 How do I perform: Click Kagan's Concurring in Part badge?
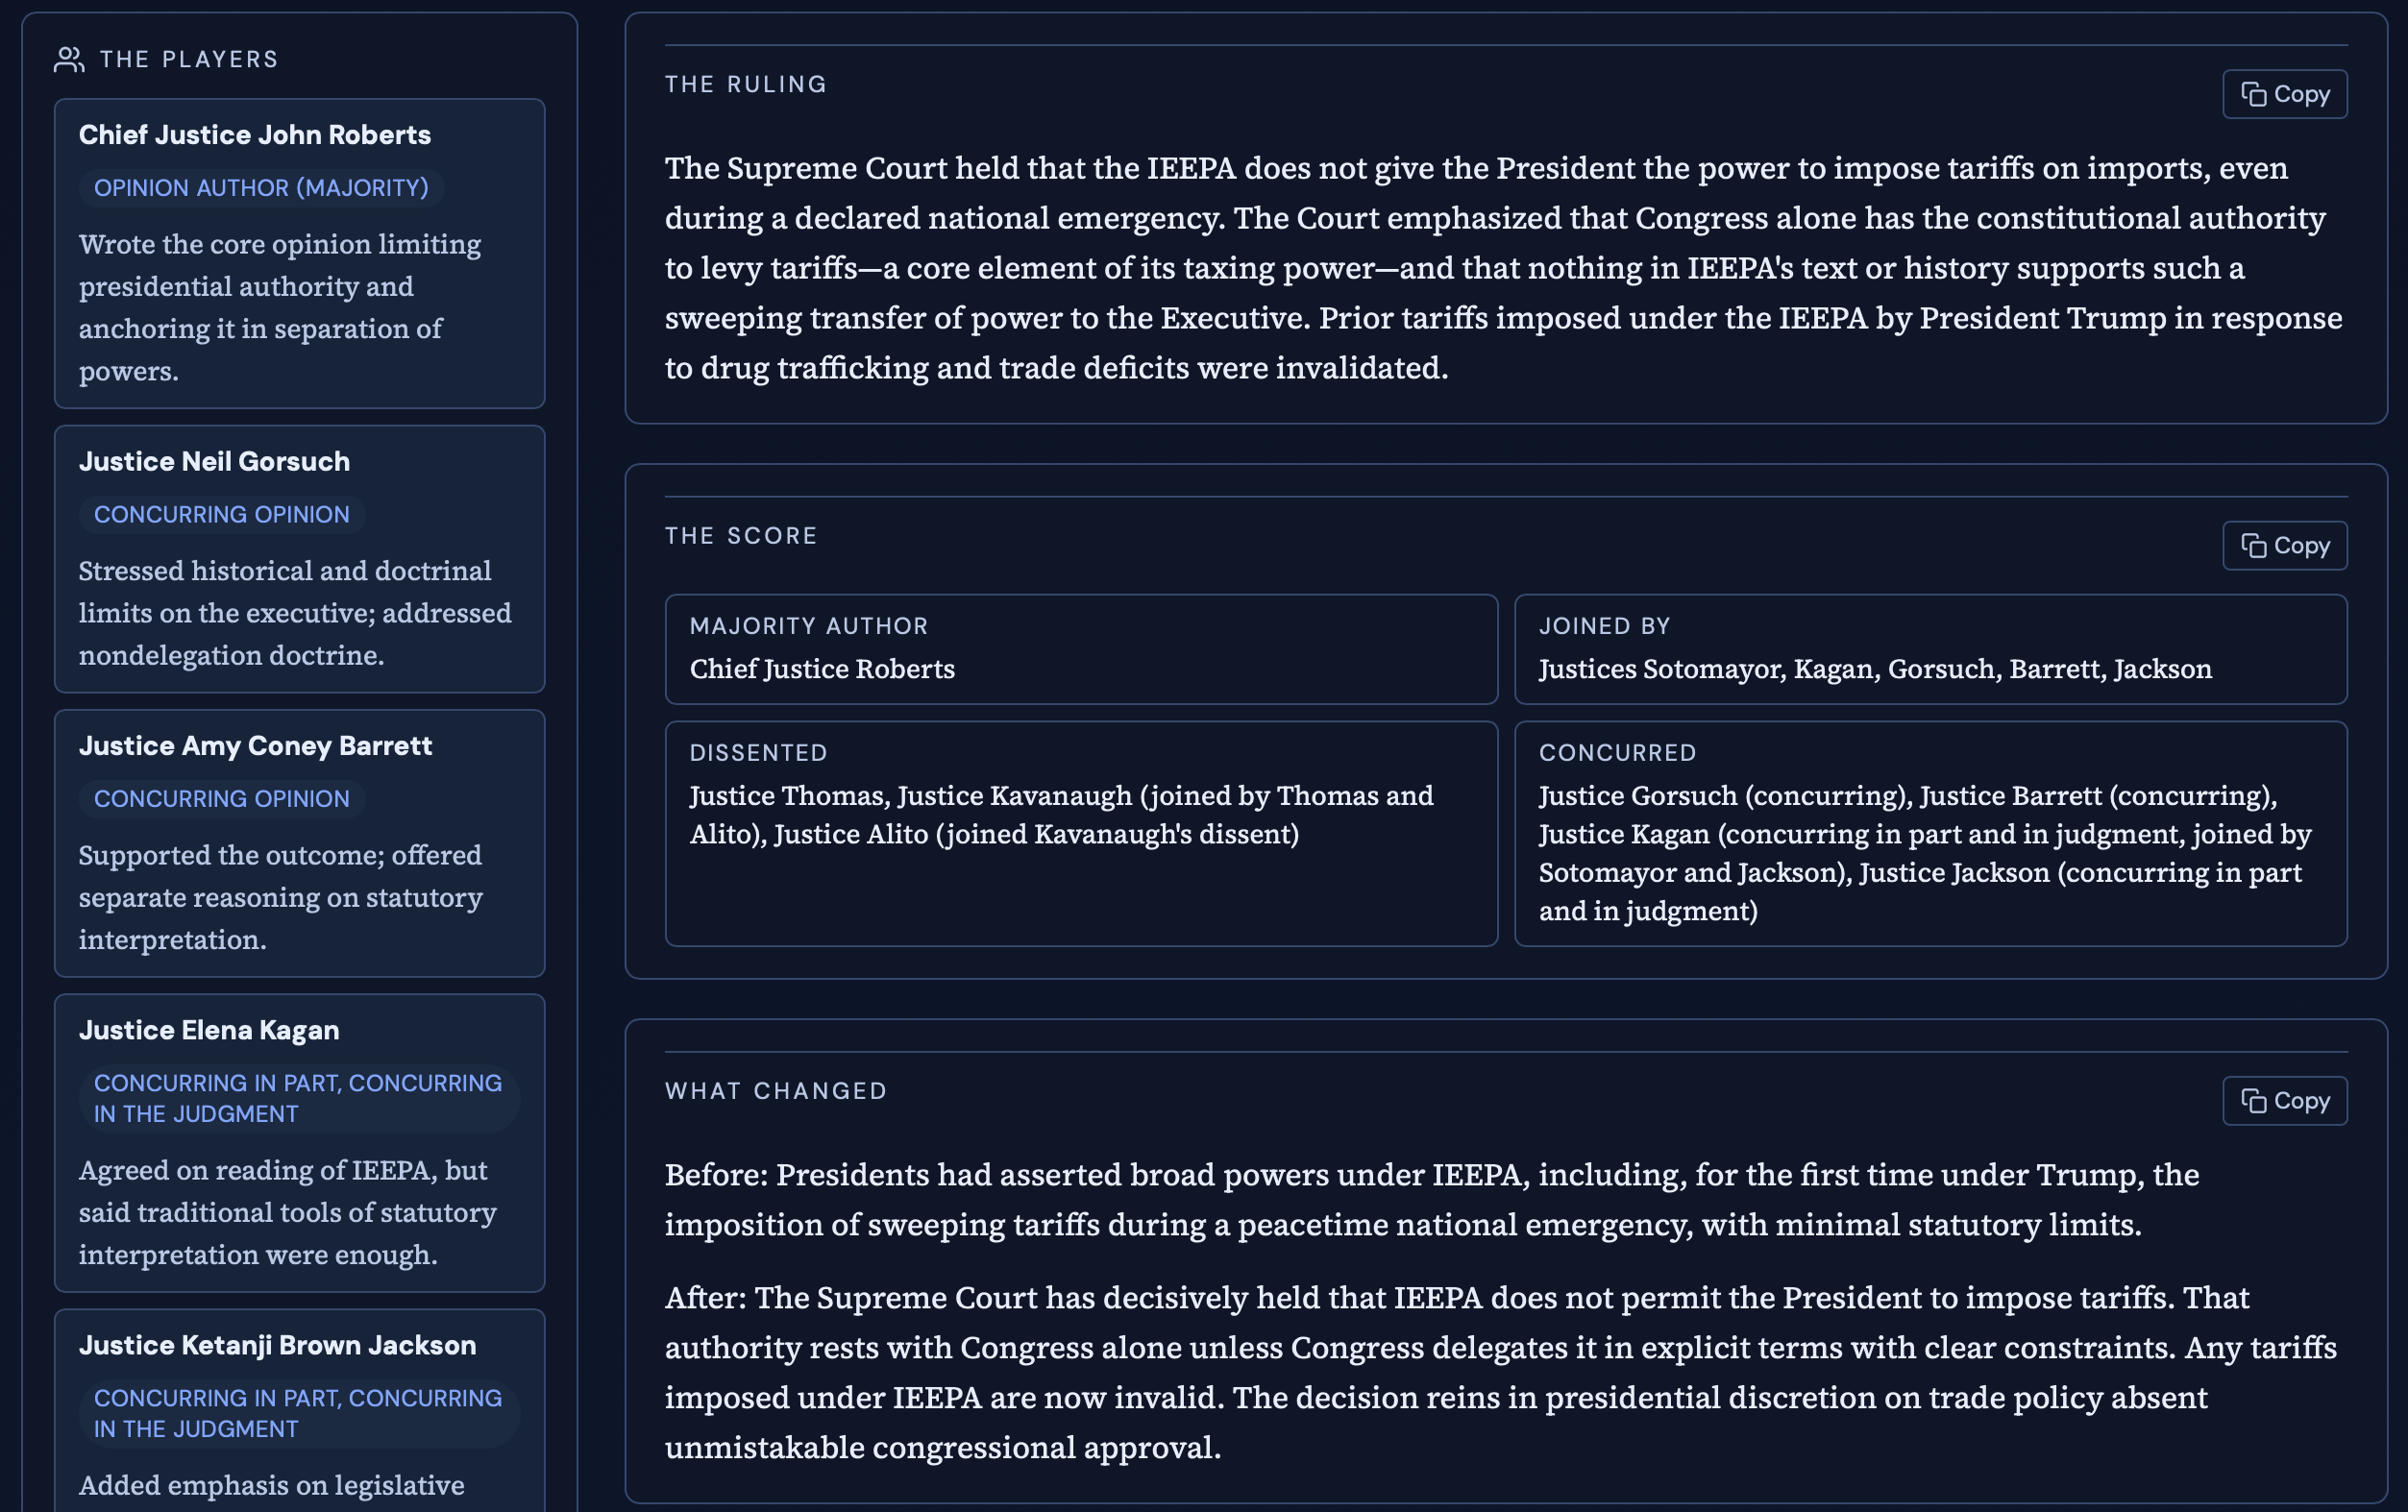tap(298, 1098)
